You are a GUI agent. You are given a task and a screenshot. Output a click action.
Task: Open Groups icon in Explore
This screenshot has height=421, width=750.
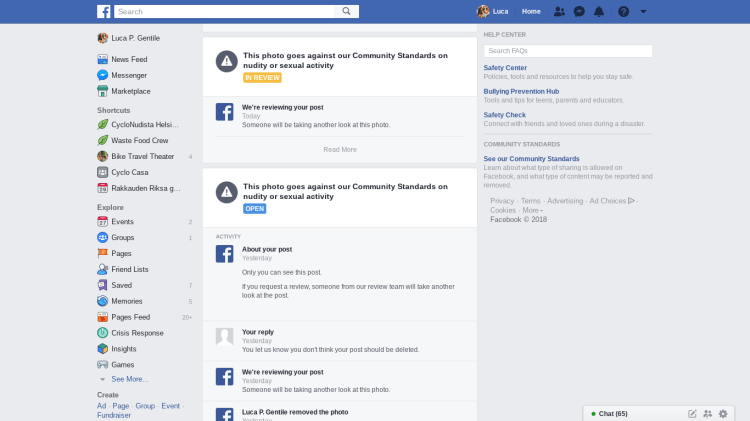(102, 237)
